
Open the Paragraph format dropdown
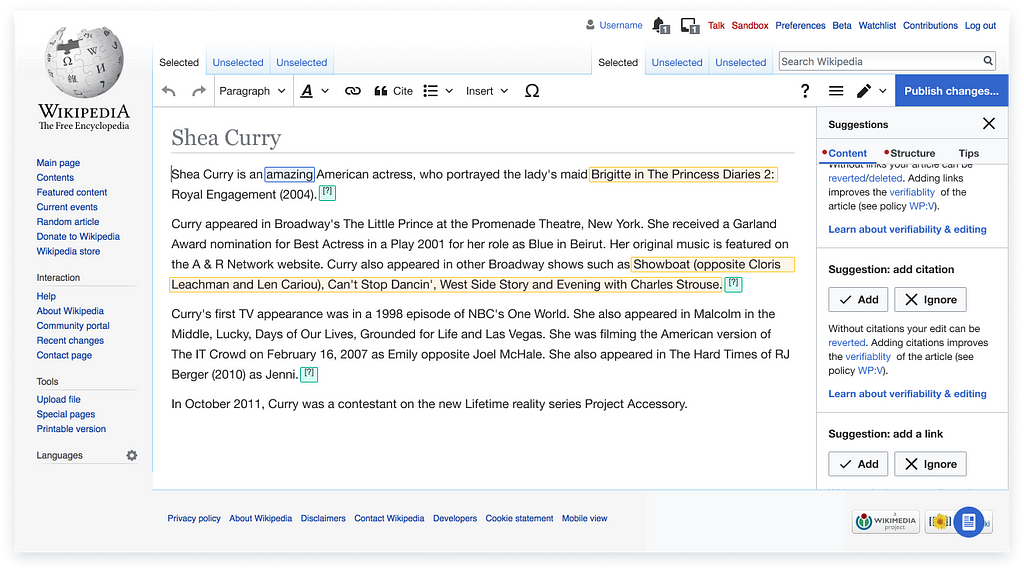(x=252, y=91)
